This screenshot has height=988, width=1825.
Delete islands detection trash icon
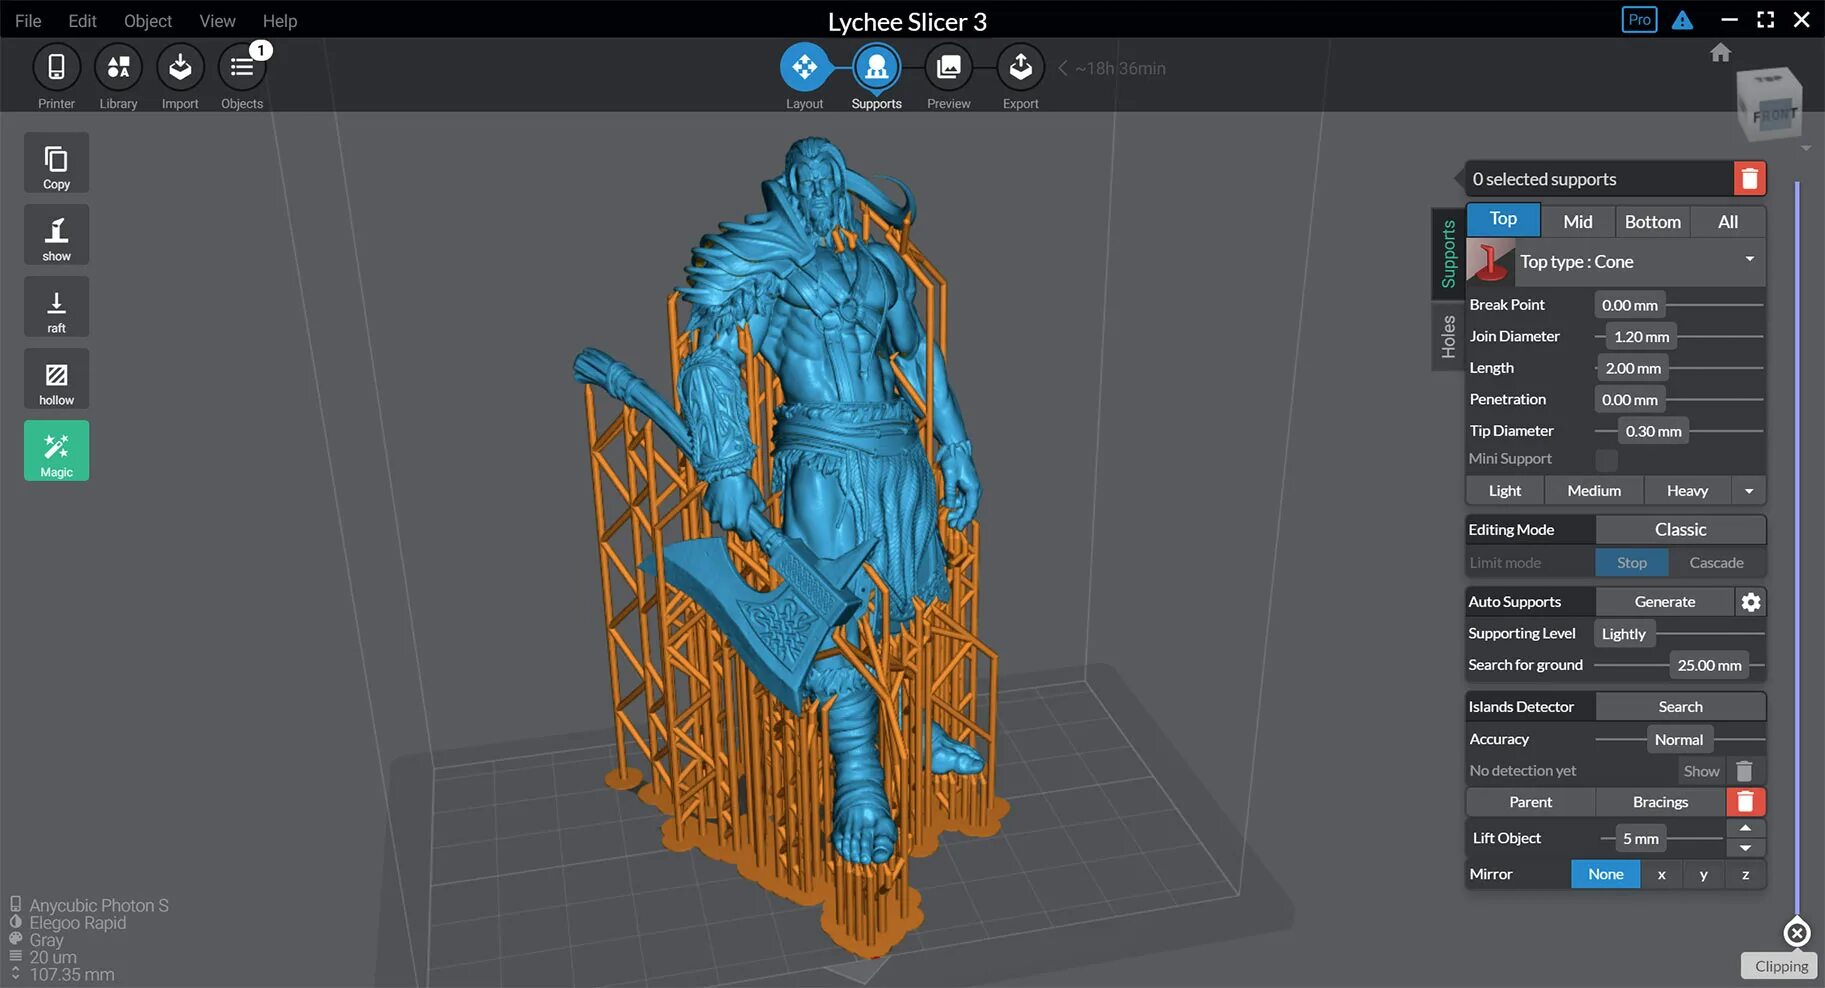(x=1744, y=771)
